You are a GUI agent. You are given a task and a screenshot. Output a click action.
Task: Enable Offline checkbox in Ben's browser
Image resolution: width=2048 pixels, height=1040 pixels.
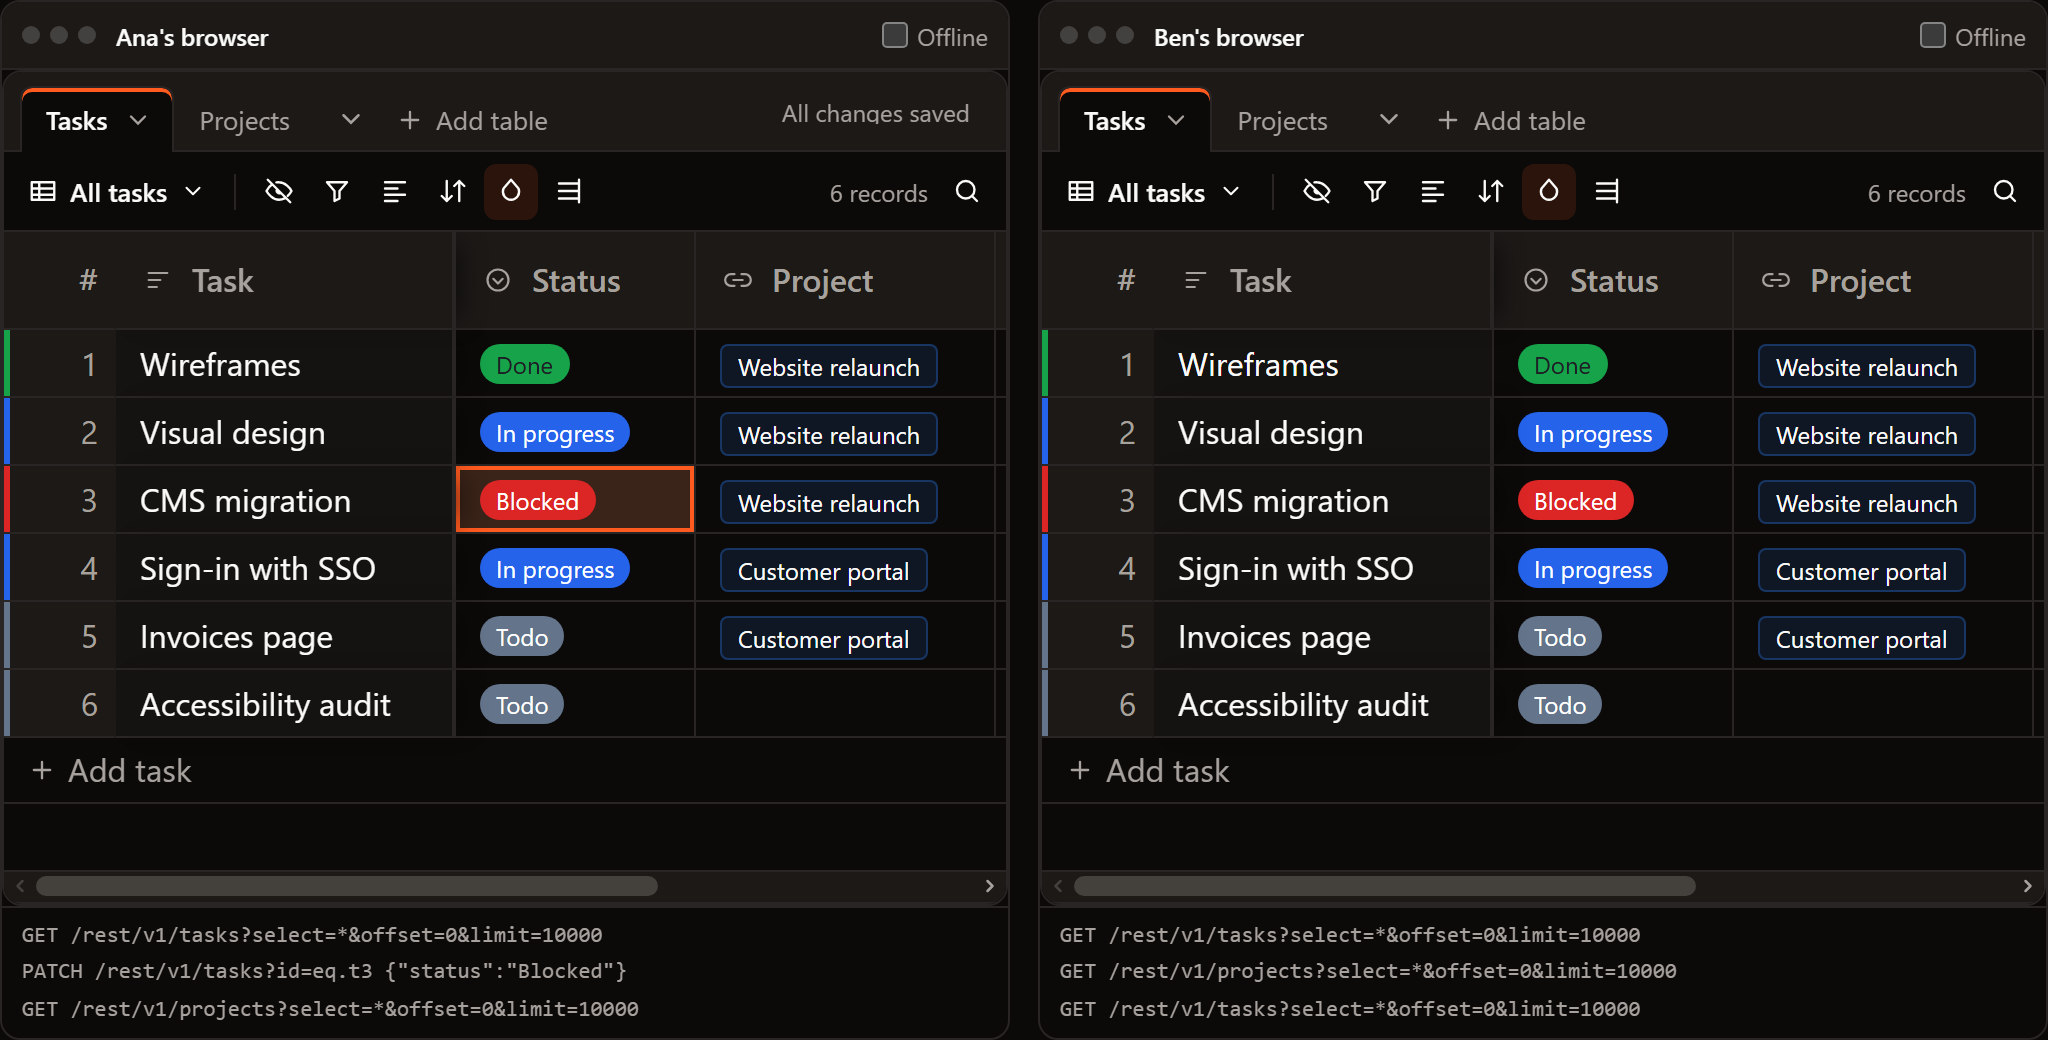click(1933, 36)
